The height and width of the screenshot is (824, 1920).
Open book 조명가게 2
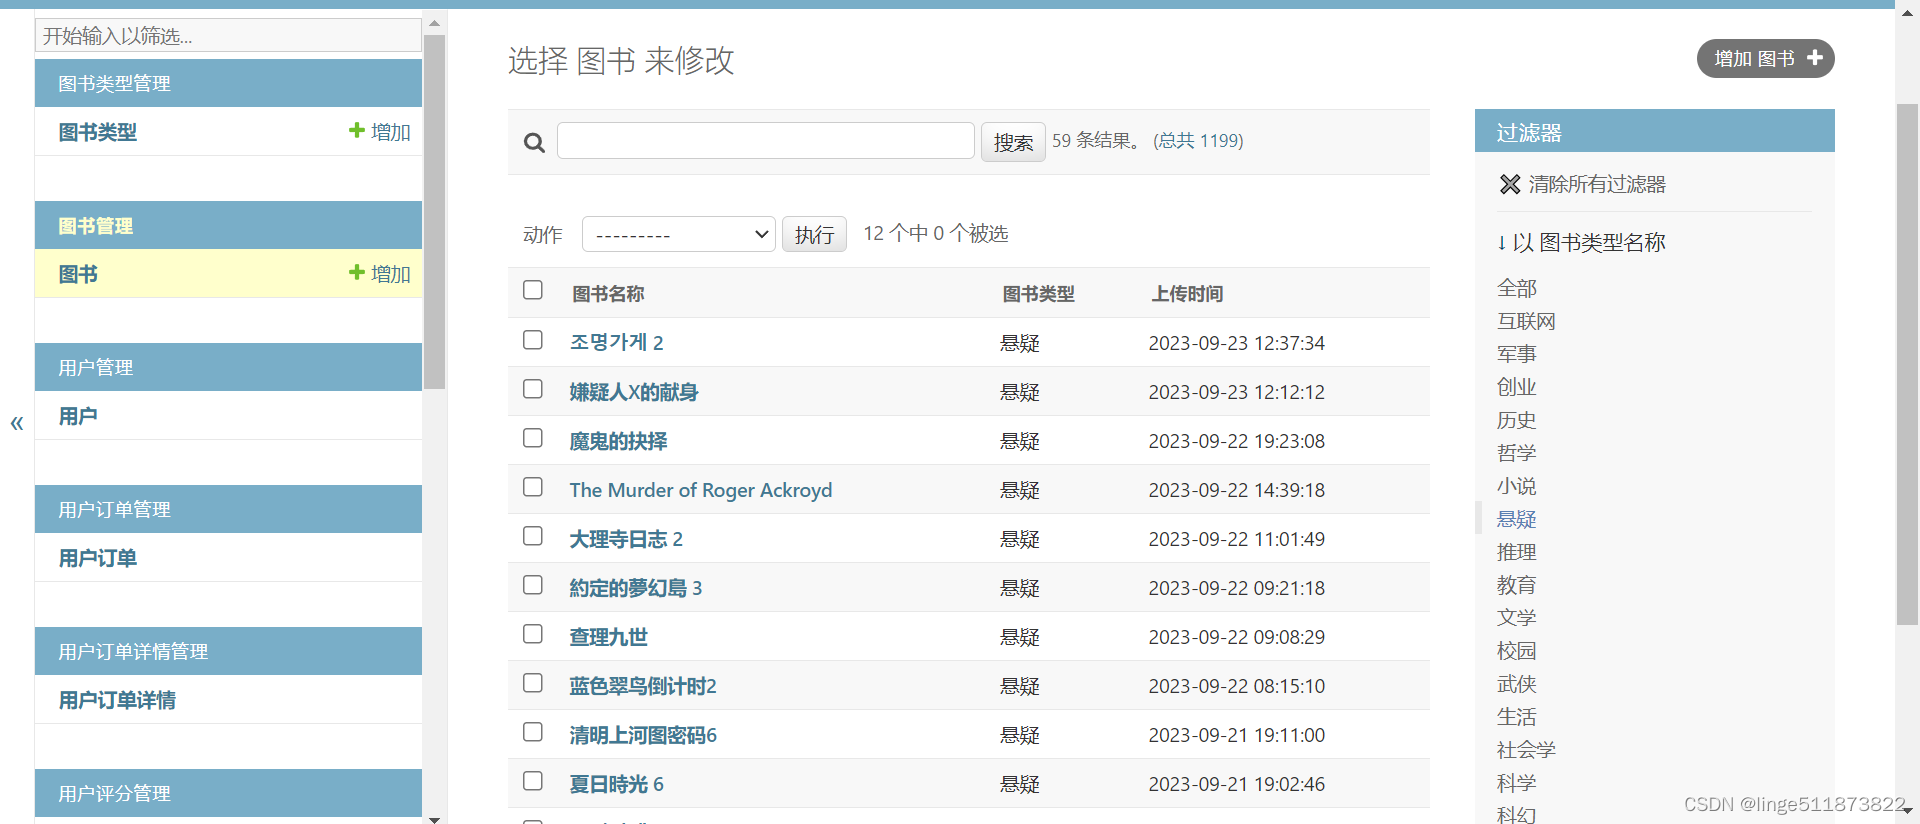pos(616,342)
